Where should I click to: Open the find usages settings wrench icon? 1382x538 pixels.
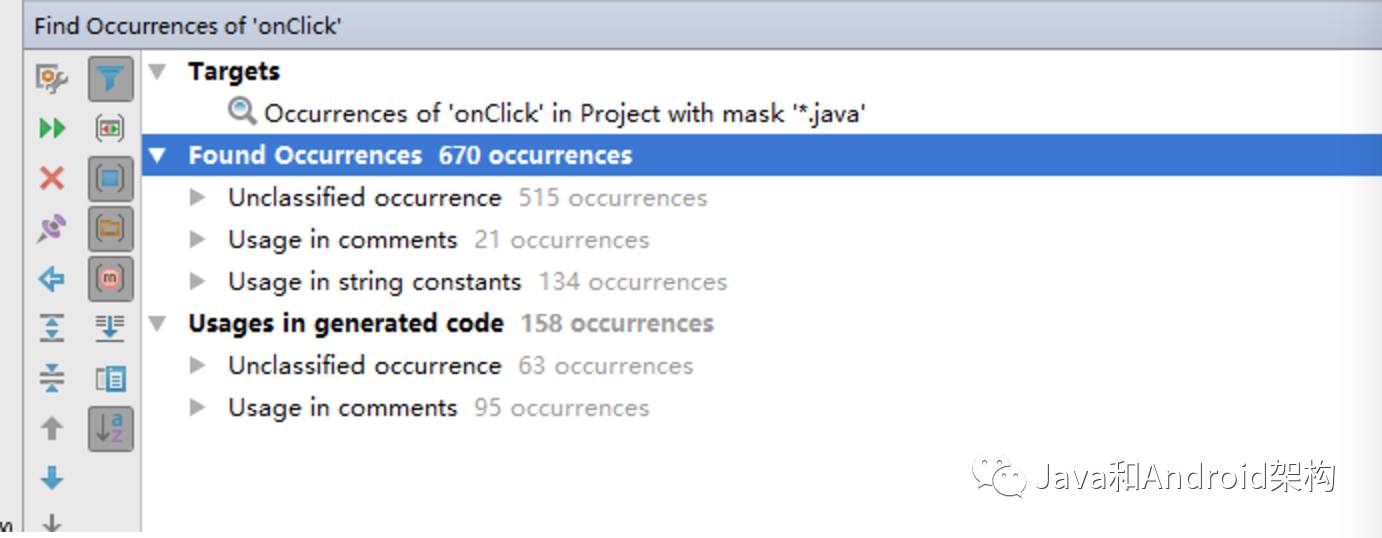(52, 78)
